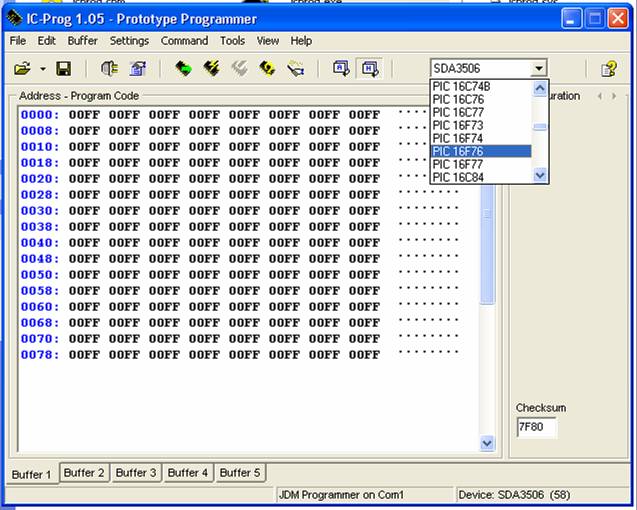Switch to the assembler view toggle icon
The image size is (637, 510).
tap(341, 68)
